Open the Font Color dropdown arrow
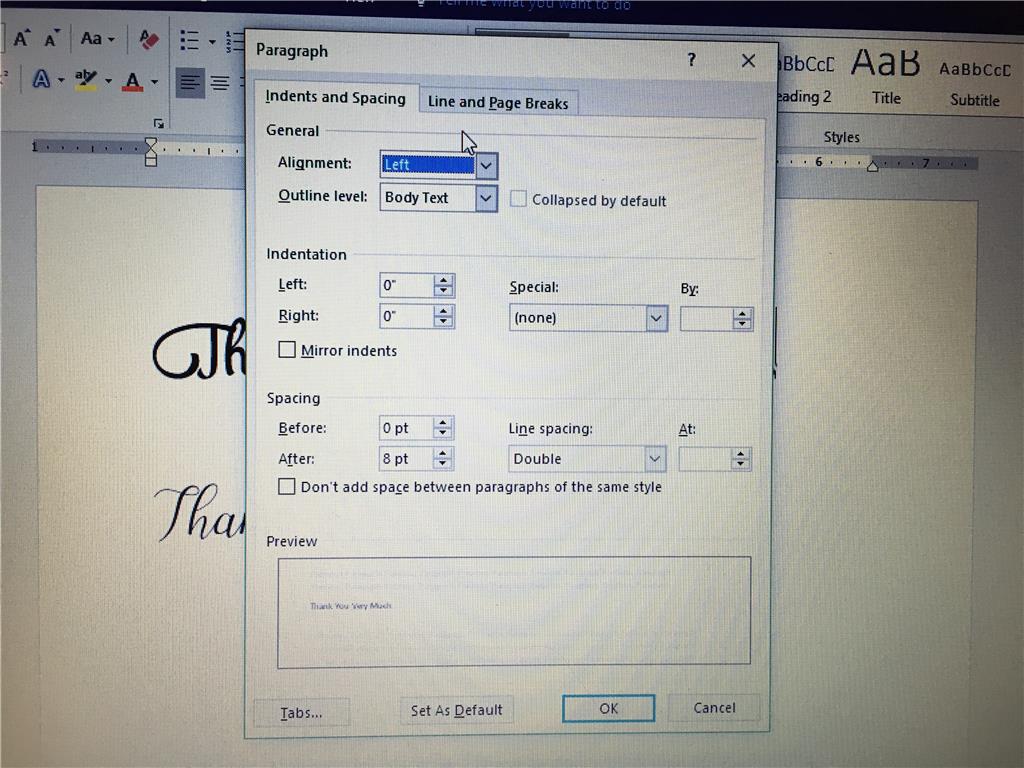This screenshot has height=768, width=1024. (155, 82)
